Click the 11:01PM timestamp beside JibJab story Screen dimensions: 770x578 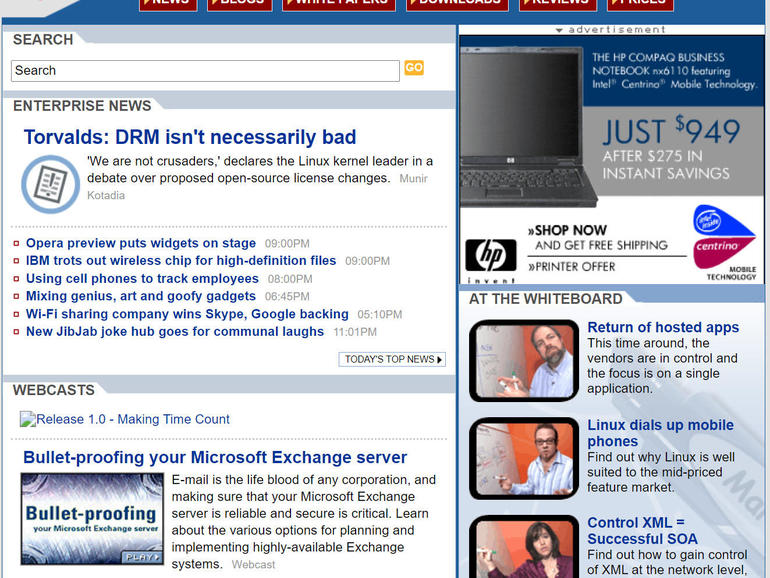click(x=355, y=332)
